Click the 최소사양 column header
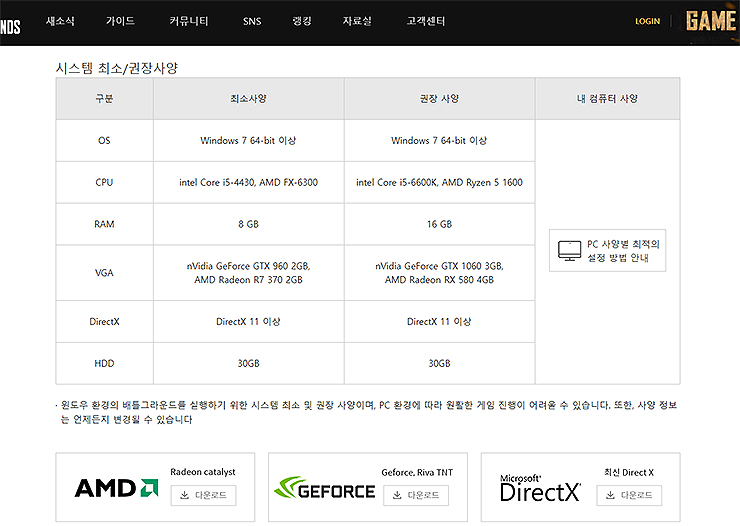The height and width of the screenshot is (526, 740). click(249, 99)
